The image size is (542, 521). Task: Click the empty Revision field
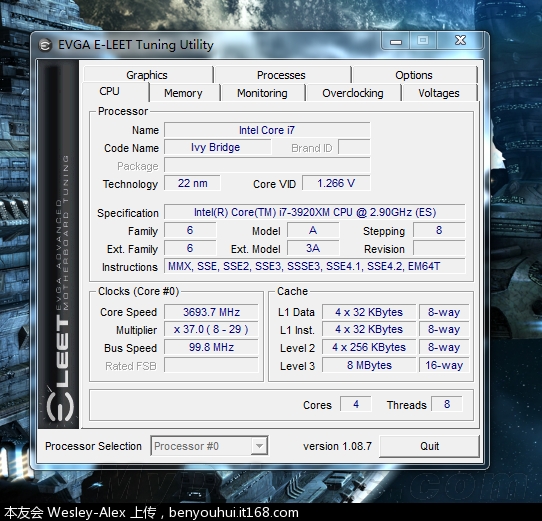click(439, 248)
